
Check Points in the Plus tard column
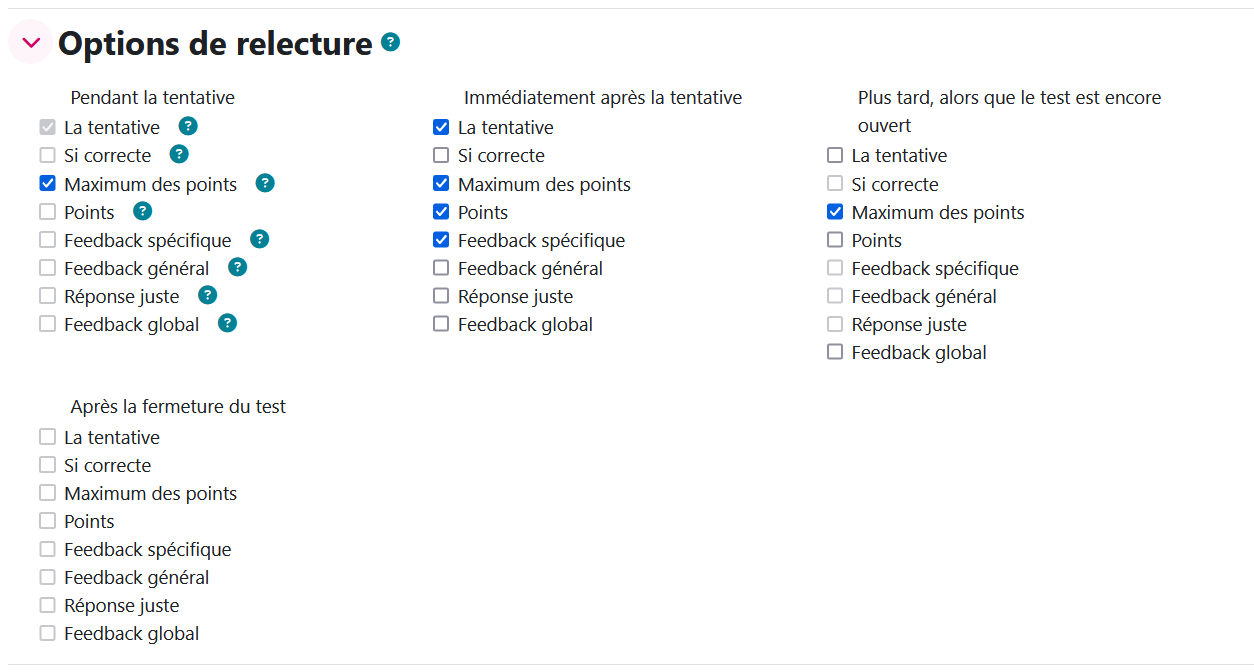835,240
